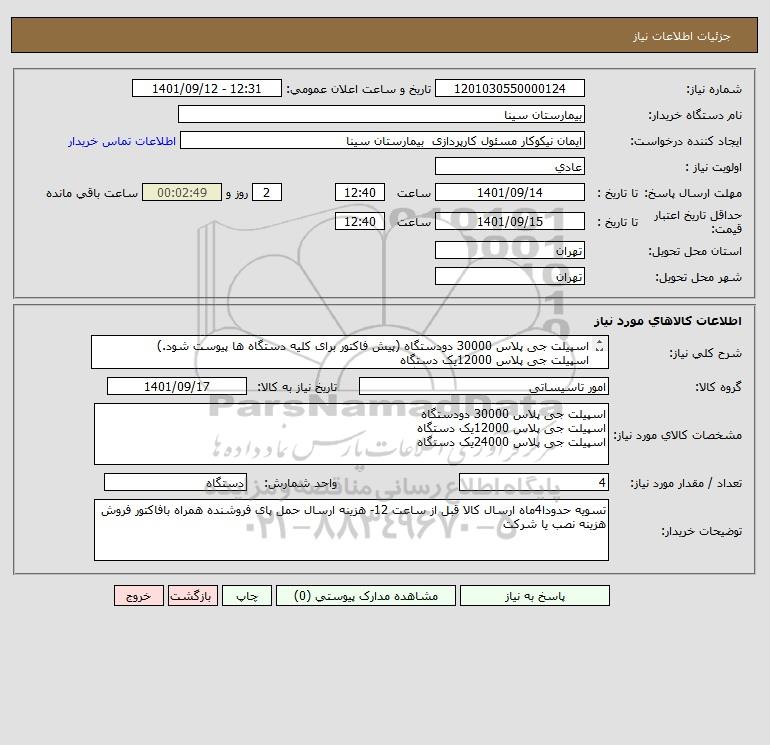Viewport: 770px width, 745px height.
Task: Click the حداقل تاریخ اعتبار قیمت label
Action: (698, 222)
